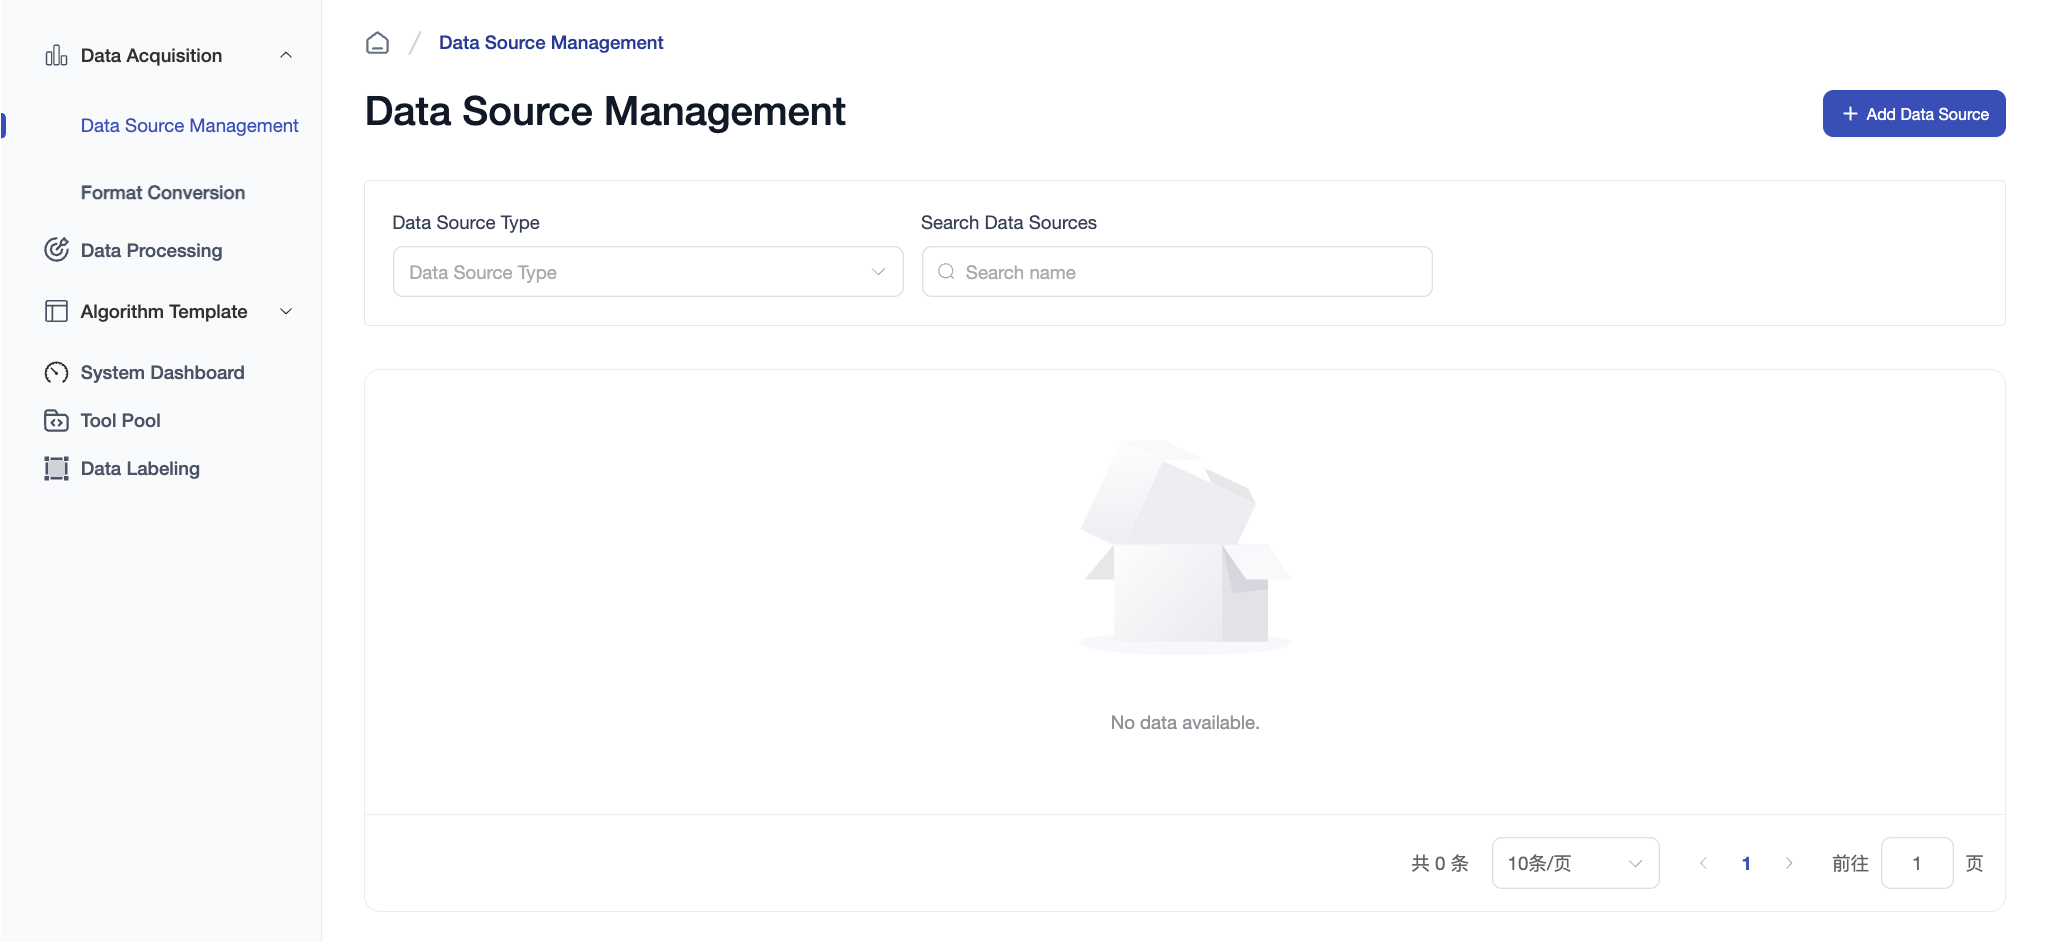Open the 10条/页 page size dropdown
This screenshot has height=942, width=2056.
pyautogui.click(x=1575, y=863)
